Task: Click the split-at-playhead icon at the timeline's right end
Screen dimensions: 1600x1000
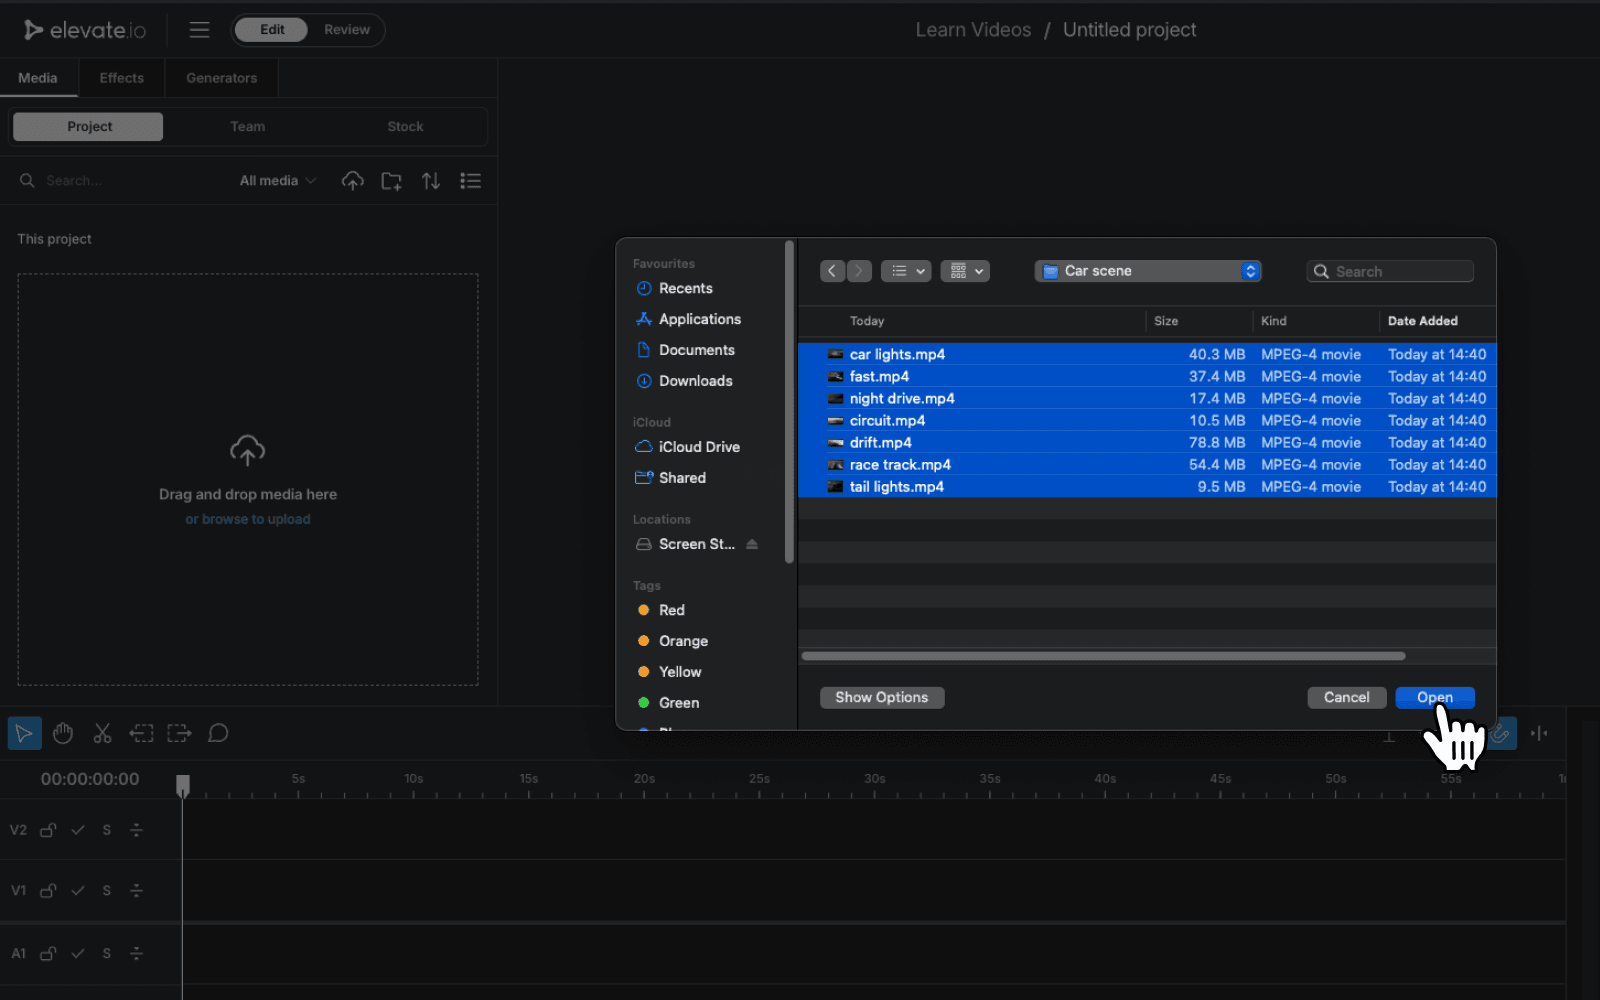Action: point(1539,733)
